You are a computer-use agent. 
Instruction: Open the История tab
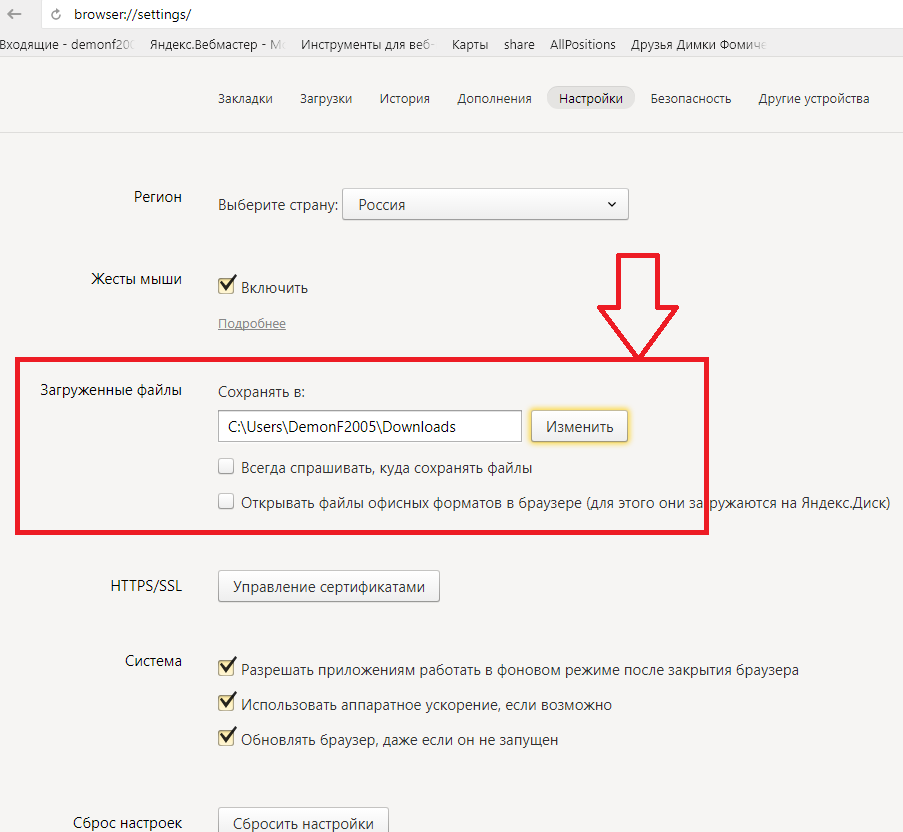[x=404, y=99]
